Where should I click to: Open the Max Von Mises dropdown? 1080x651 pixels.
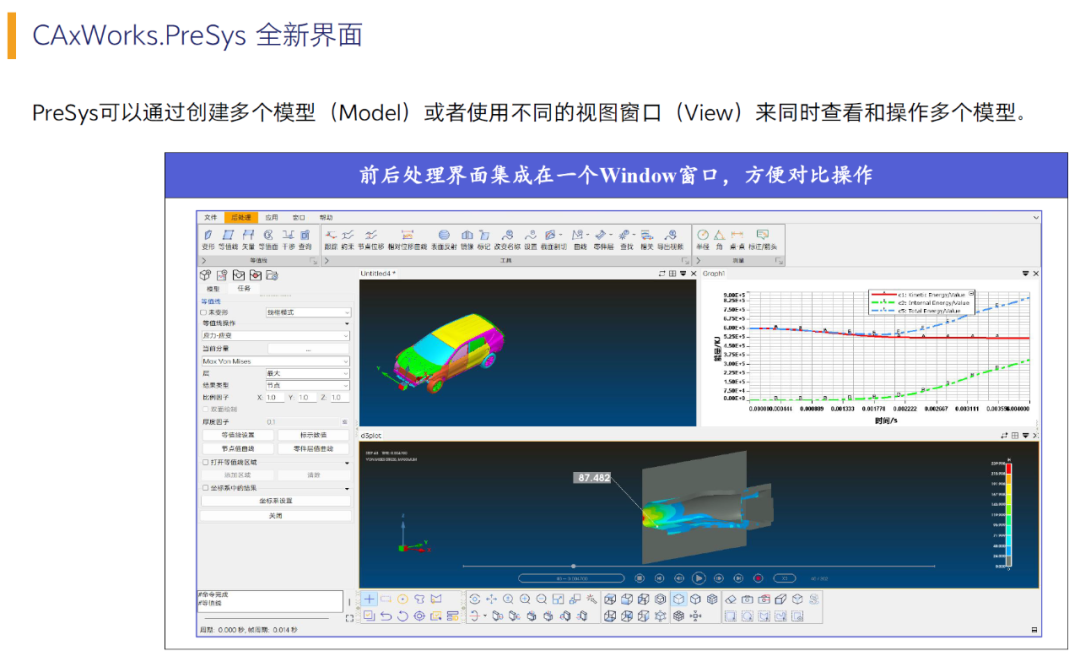(275, 361)
